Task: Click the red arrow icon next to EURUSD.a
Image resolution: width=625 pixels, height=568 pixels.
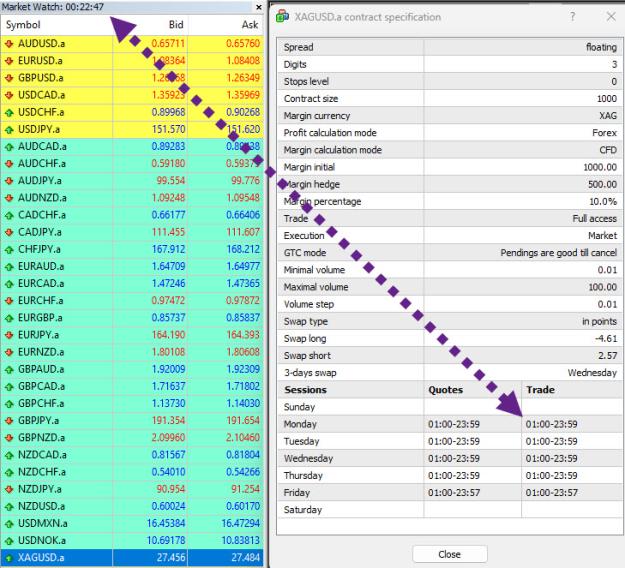Action: (9, 61)
